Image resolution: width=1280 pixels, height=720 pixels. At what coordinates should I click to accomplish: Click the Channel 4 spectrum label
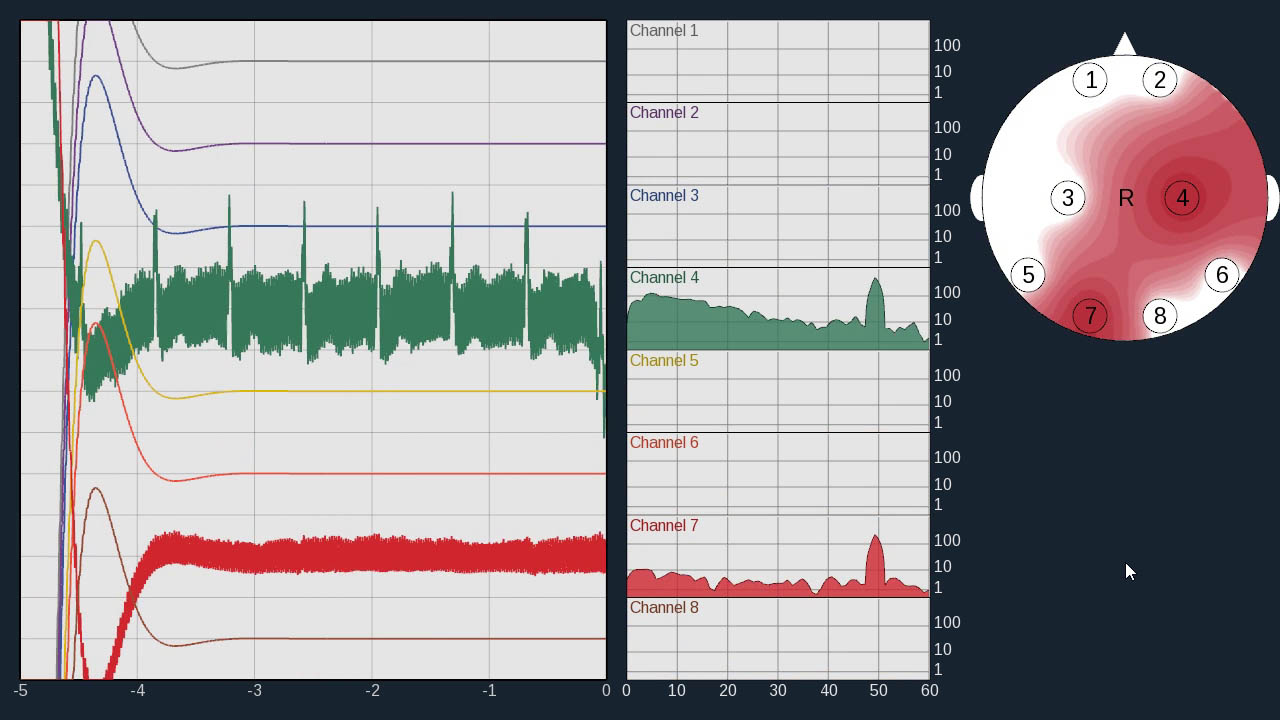pyautogui.click(x=663, y=278)
